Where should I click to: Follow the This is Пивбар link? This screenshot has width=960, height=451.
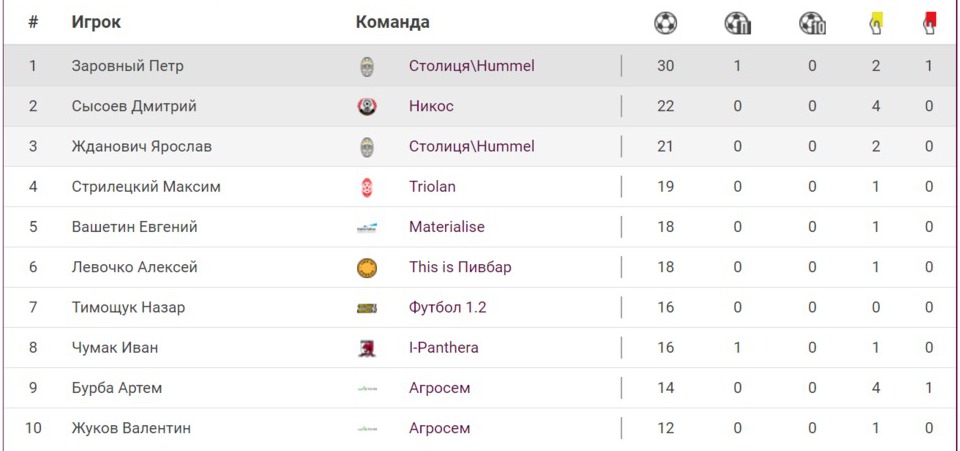pyautogui.click(x=460, y=268)
